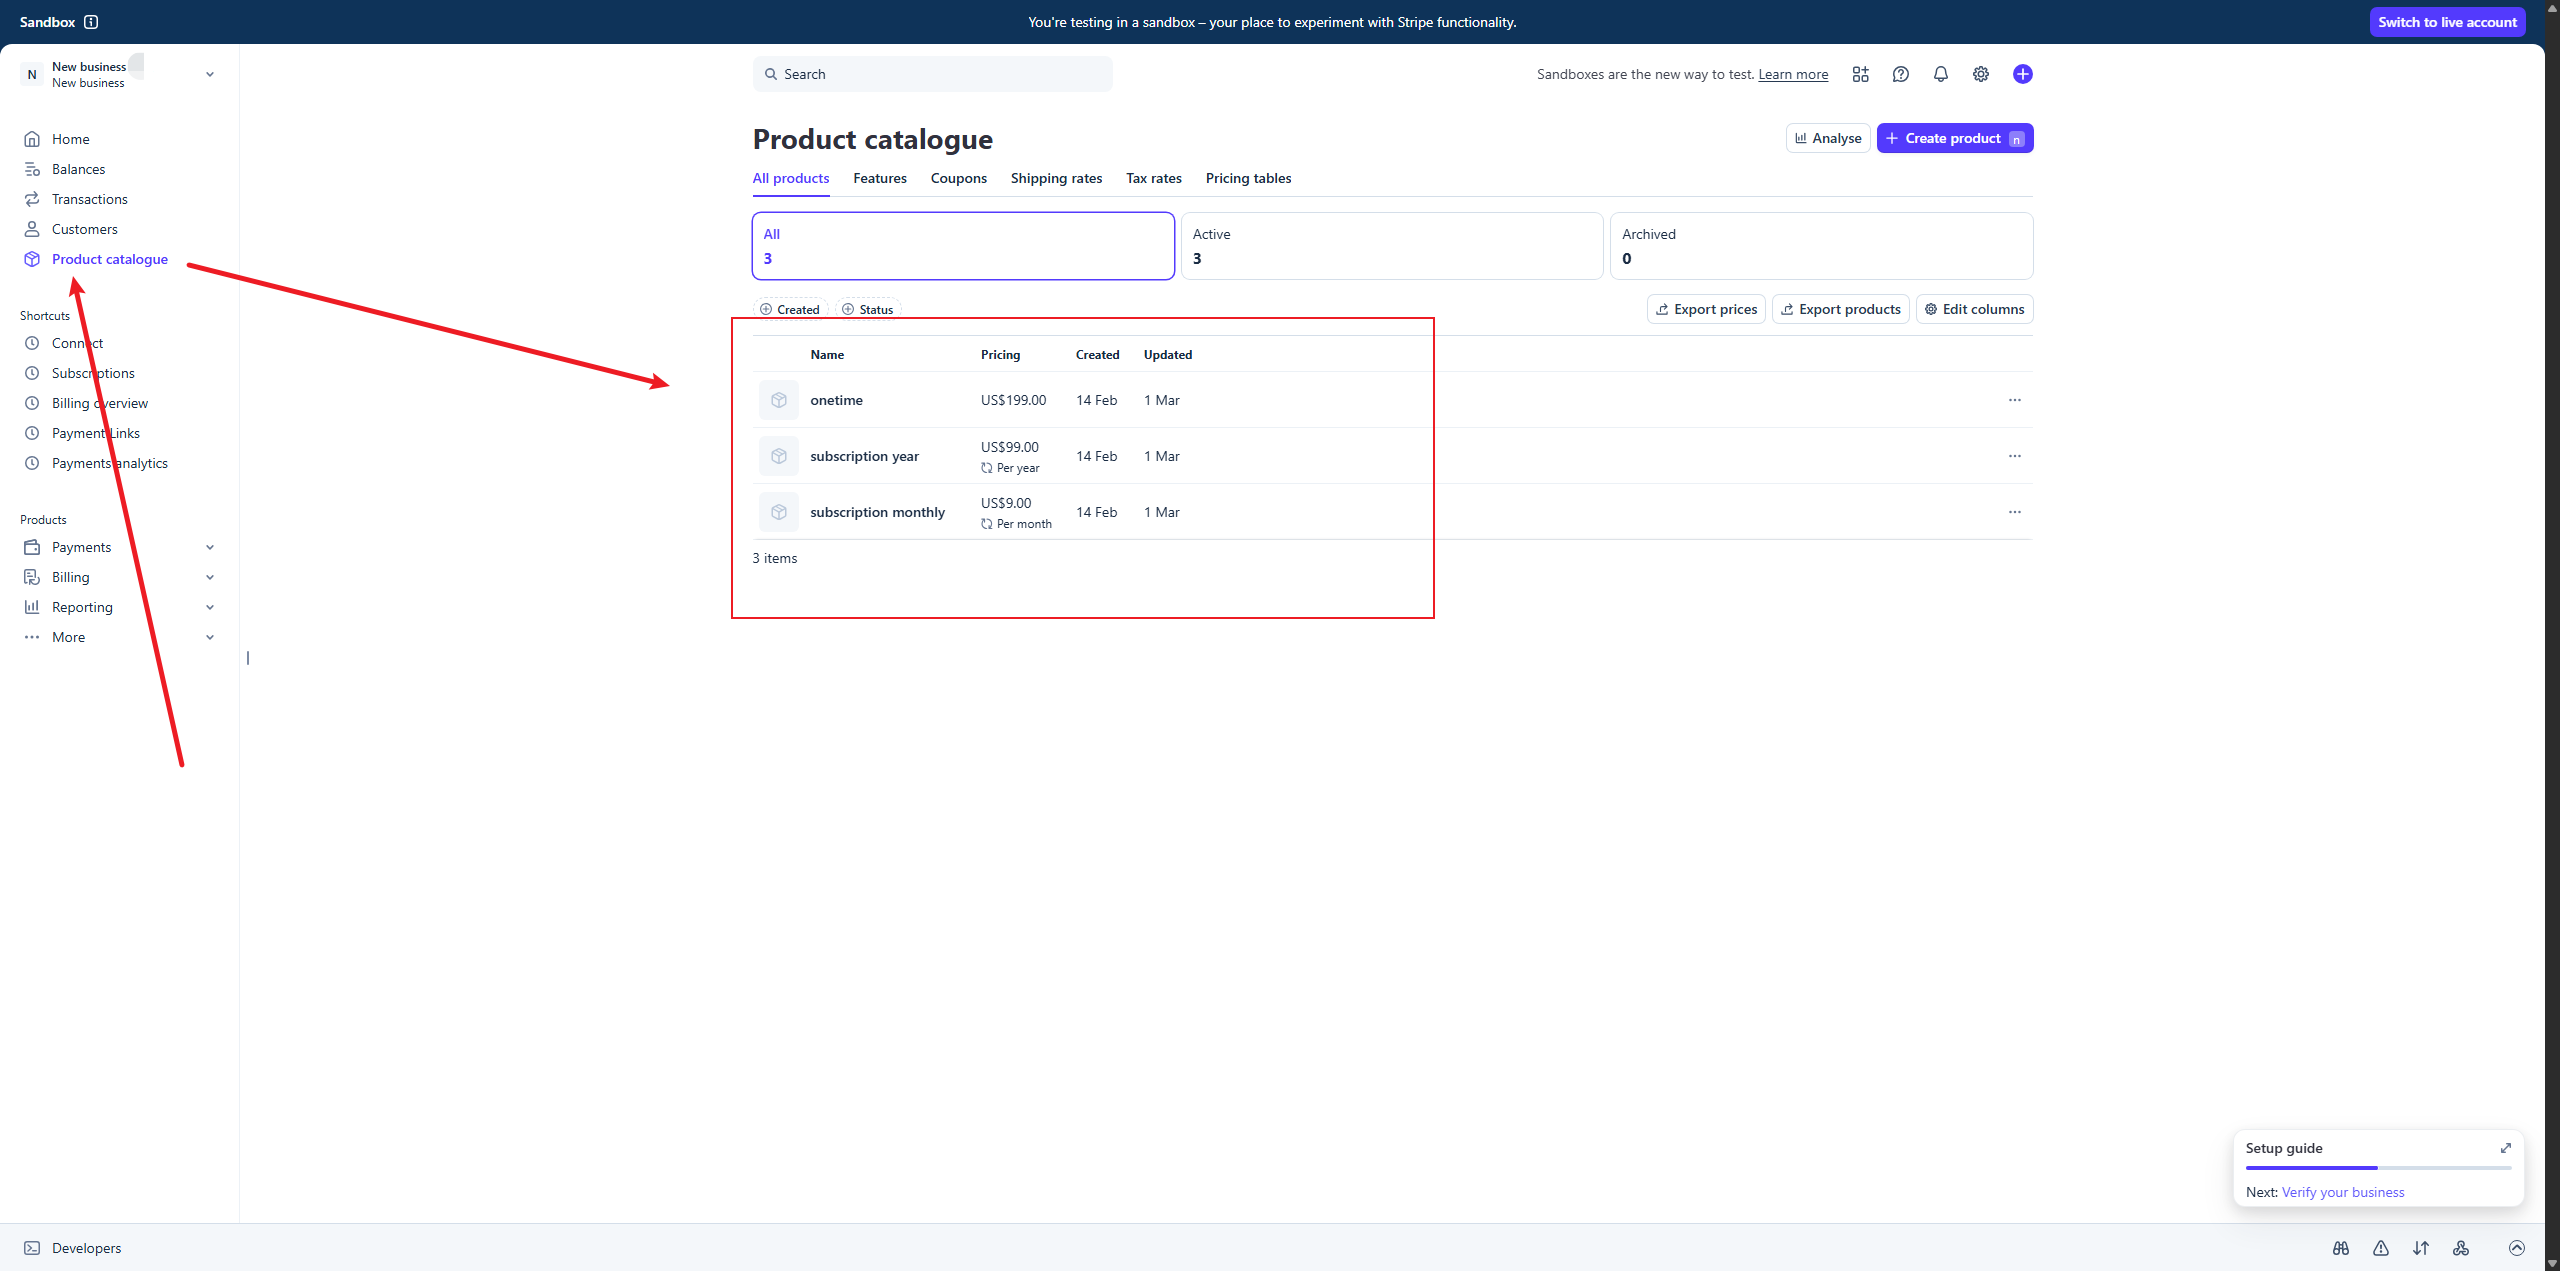This screenshot has width=2560, height=1271.
Task: Select the Archived products filter card
Action: pyautogui.click(x=1820, y=246)
